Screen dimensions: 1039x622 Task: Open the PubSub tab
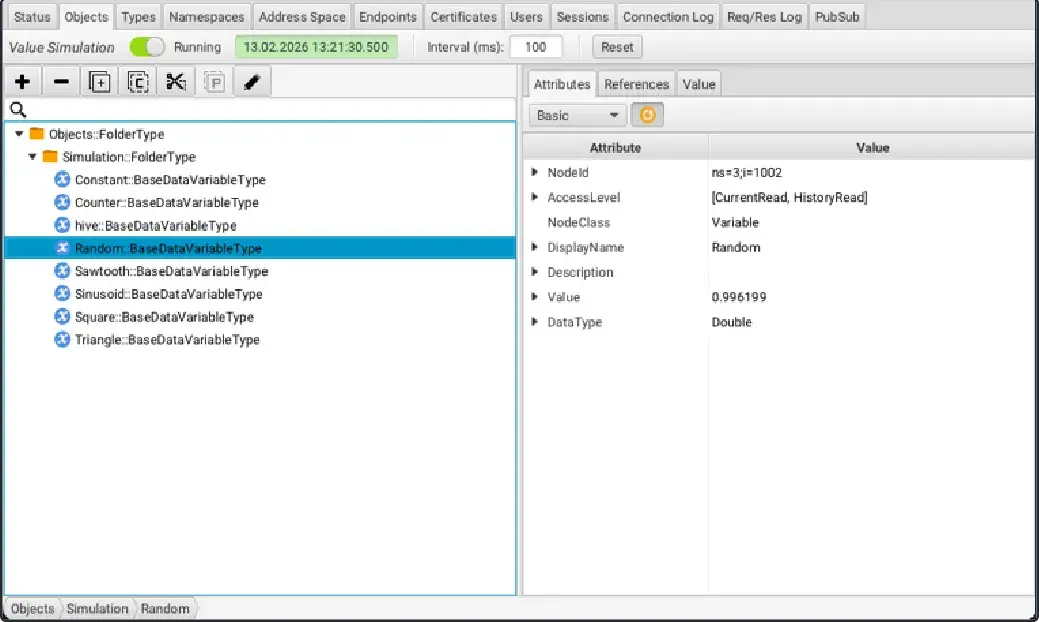[837, 17]
